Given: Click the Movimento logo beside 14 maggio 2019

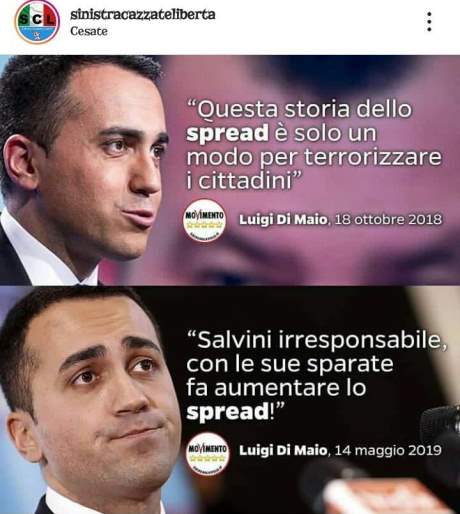Looking at the screenshot, I should (x=207, y=453).
